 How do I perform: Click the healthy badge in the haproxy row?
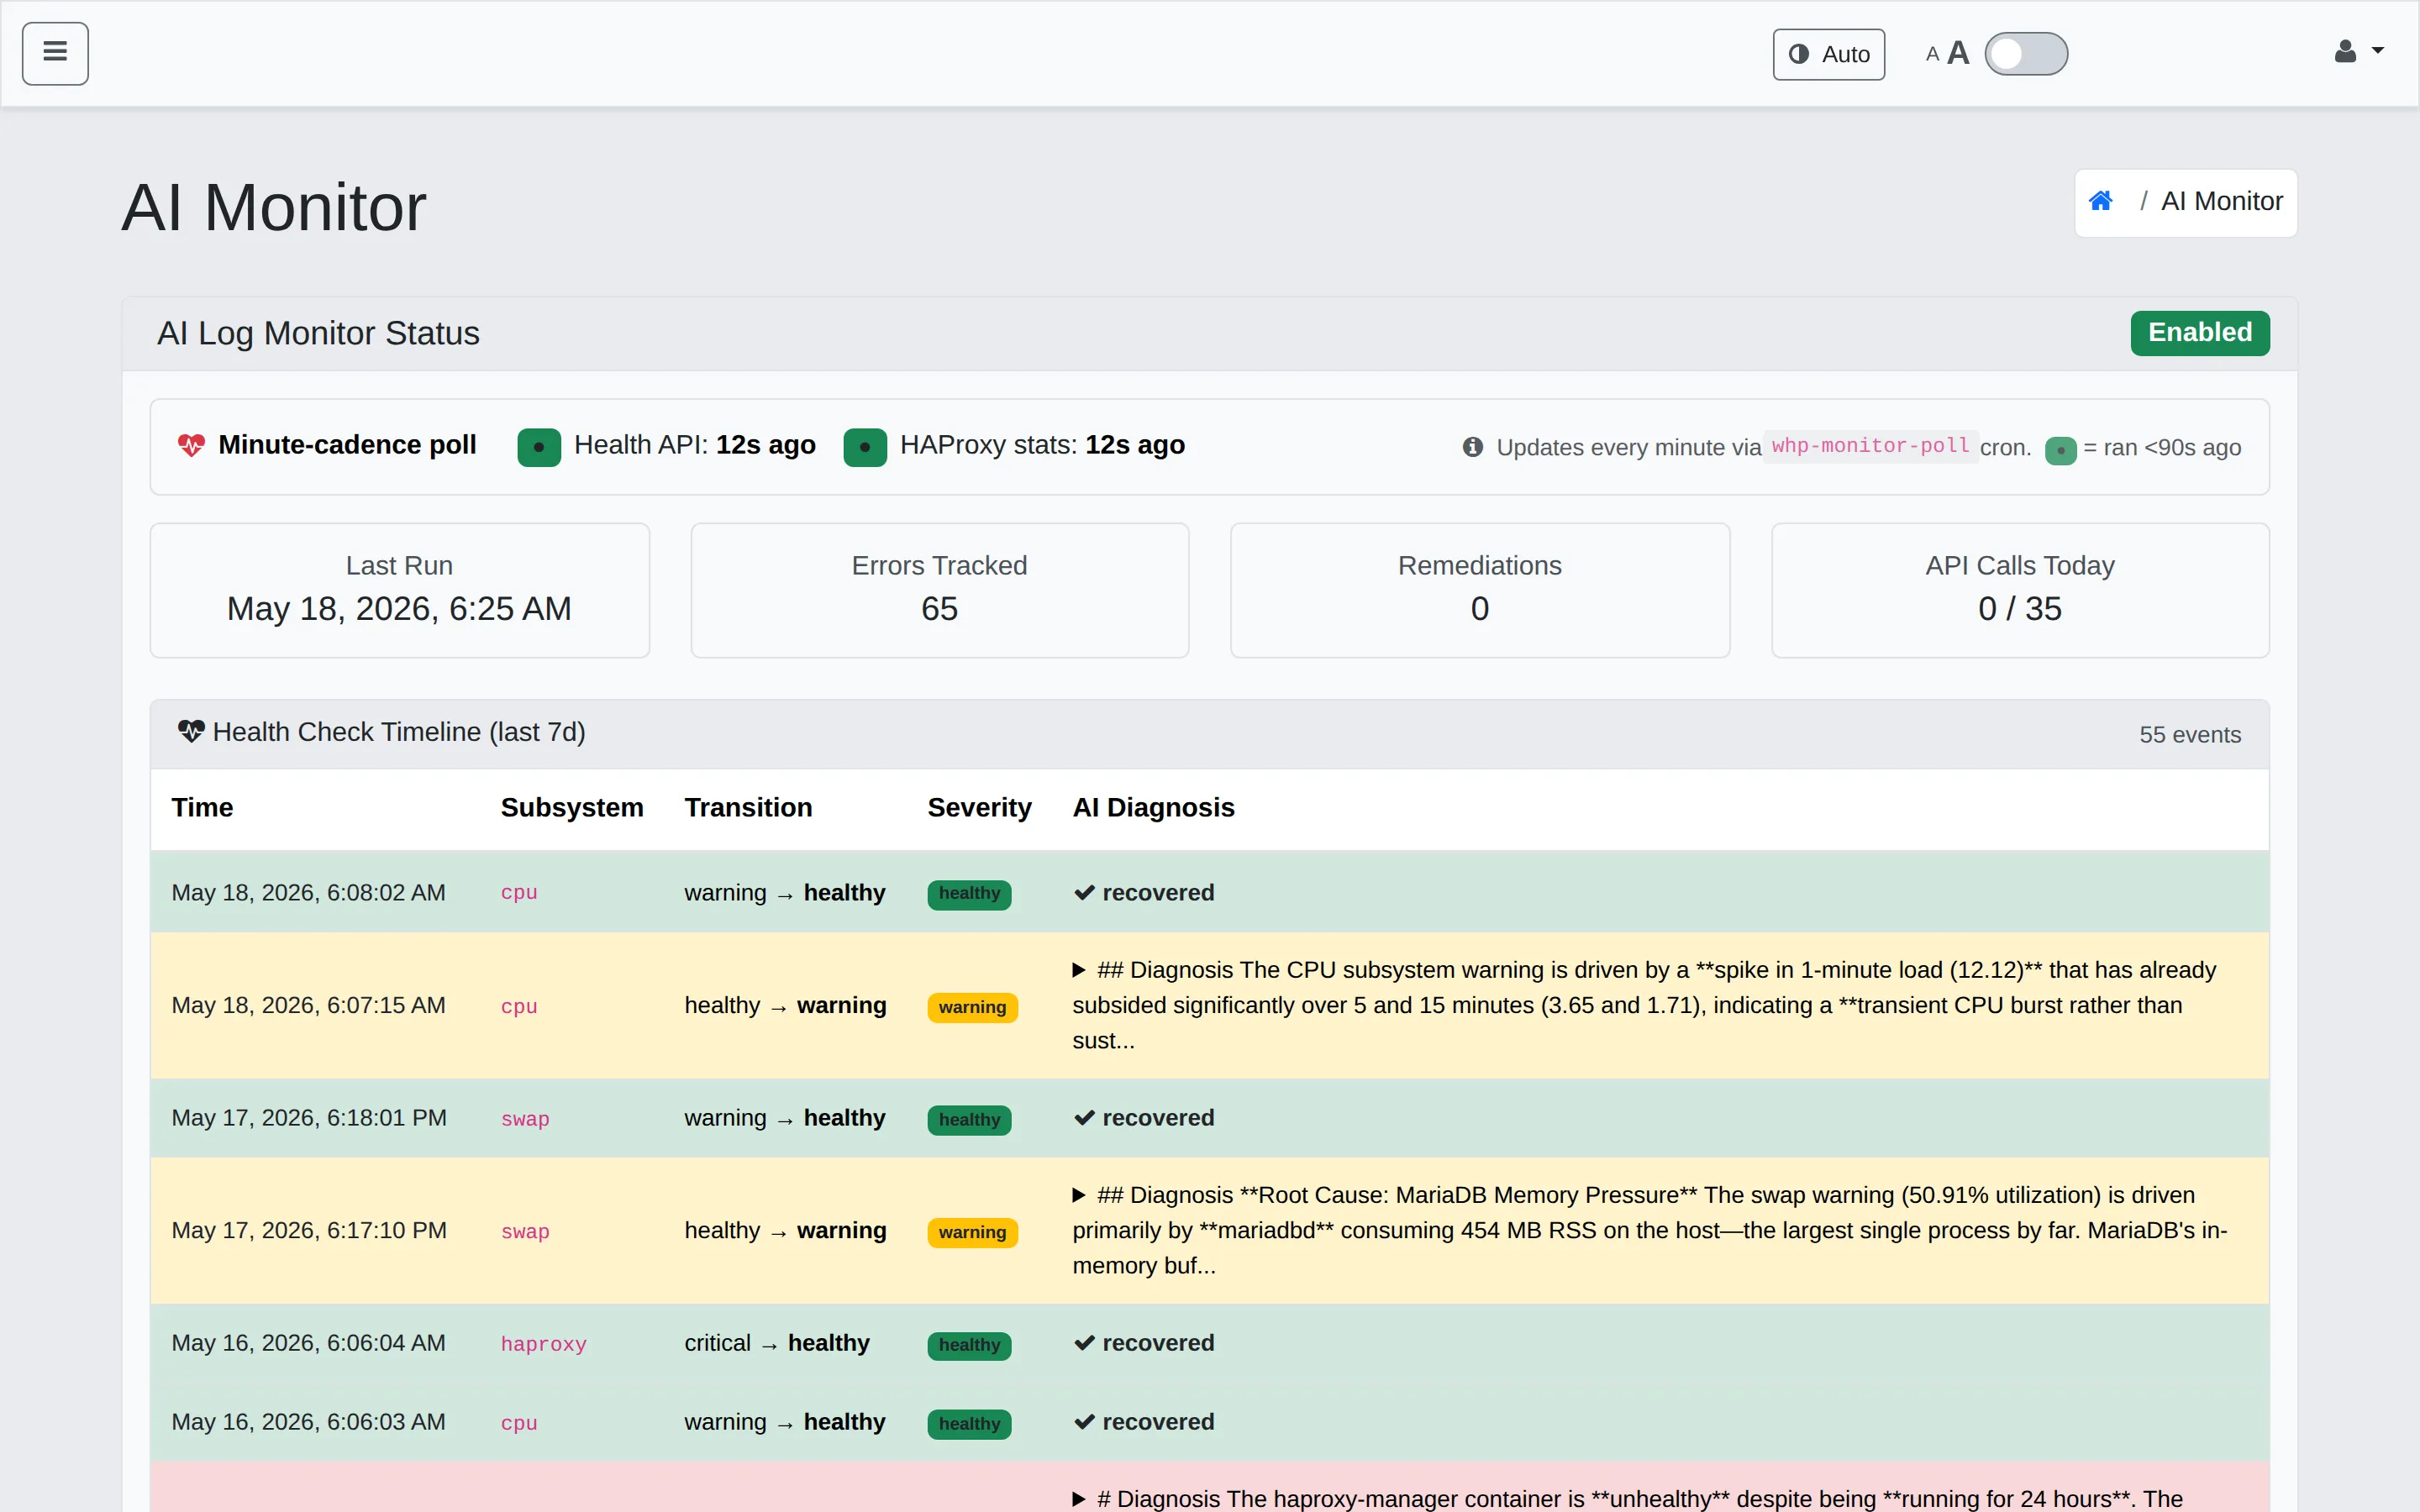click(969, 1345)
